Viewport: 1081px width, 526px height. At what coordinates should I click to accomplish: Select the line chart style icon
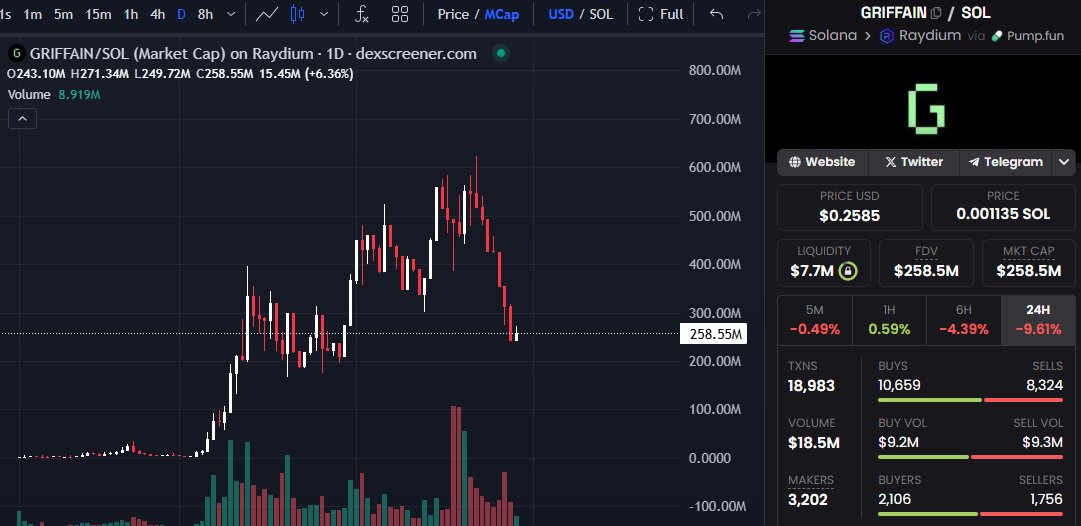click(267, 14)
